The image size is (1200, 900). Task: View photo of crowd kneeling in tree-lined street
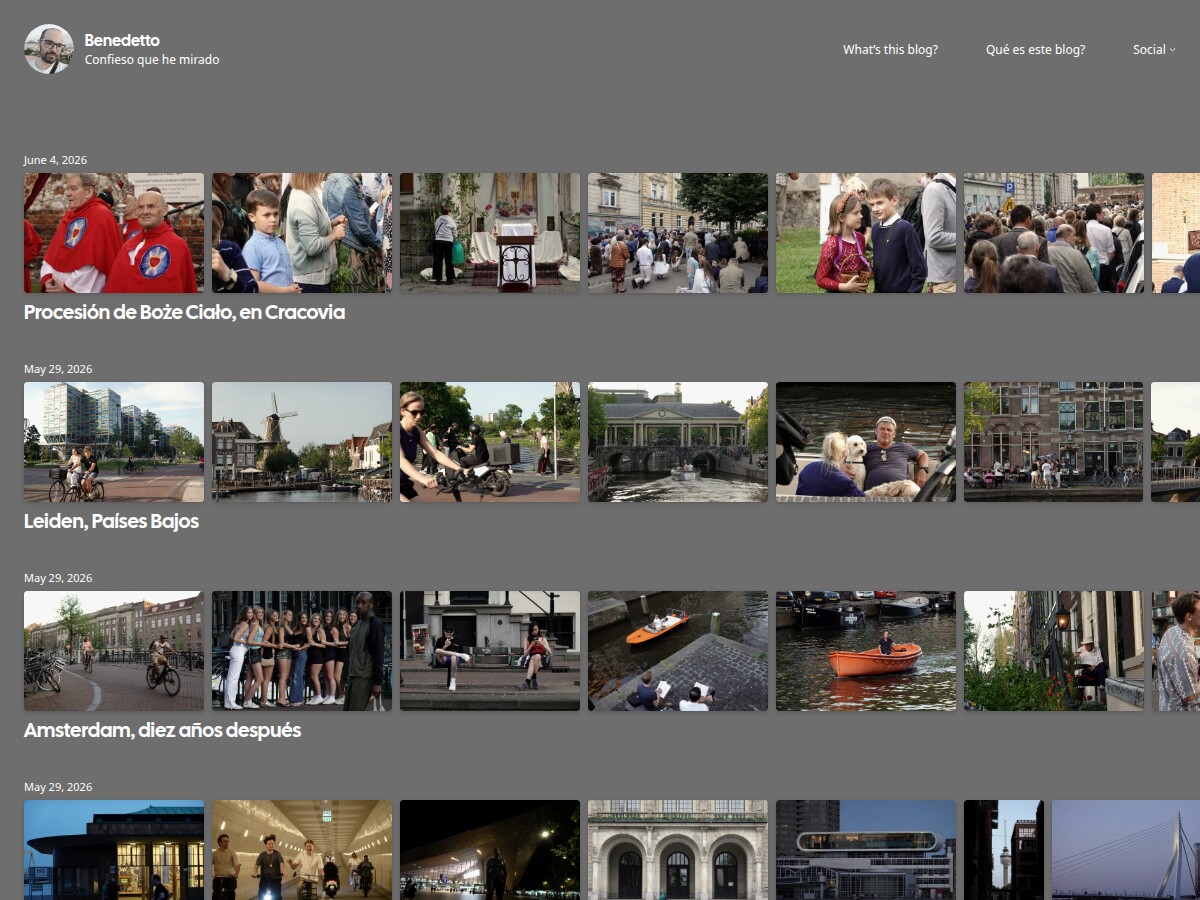(678, 233)
